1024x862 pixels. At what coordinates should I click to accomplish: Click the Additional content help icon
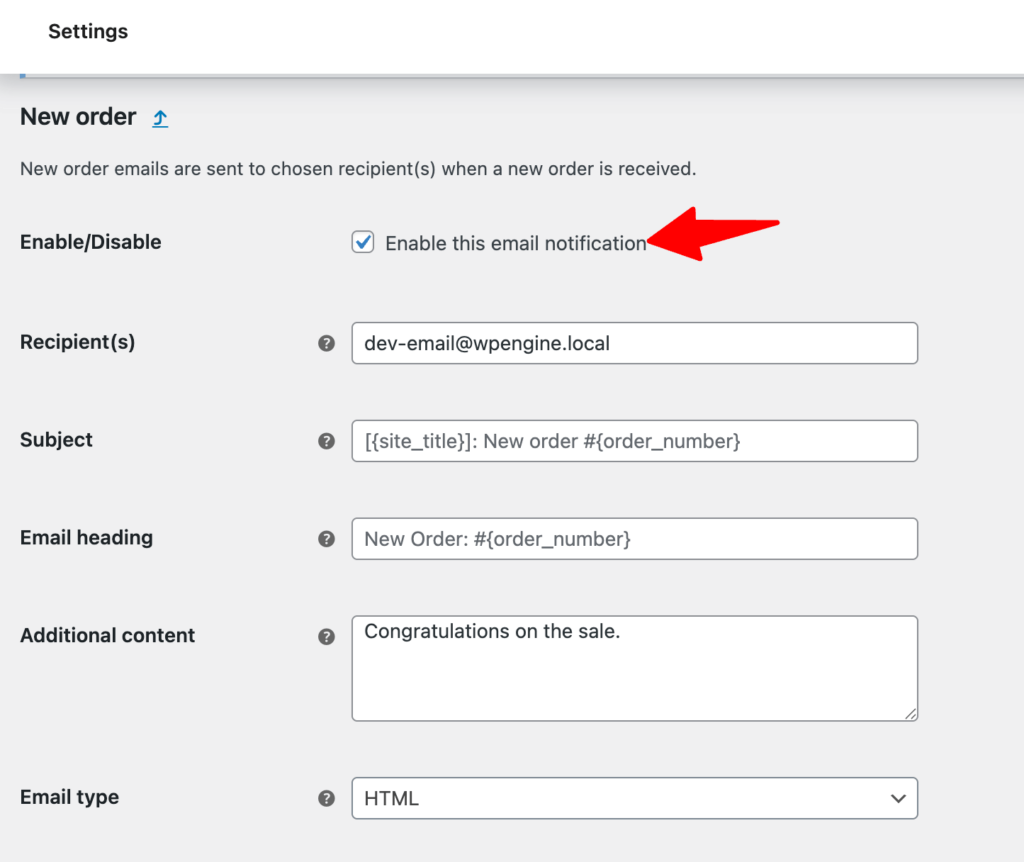[326, 636]
